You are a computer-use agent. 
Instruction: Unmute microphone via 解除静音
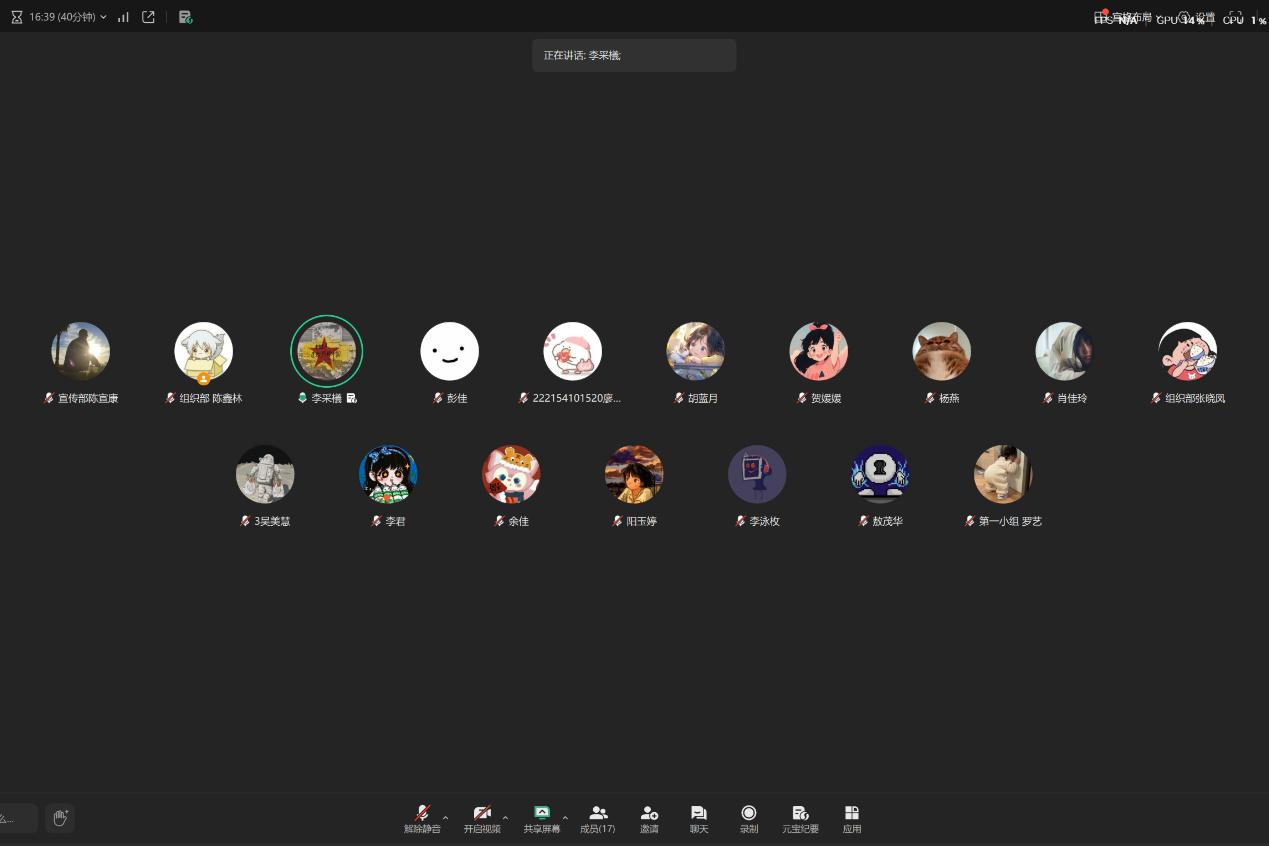(422, 818)
